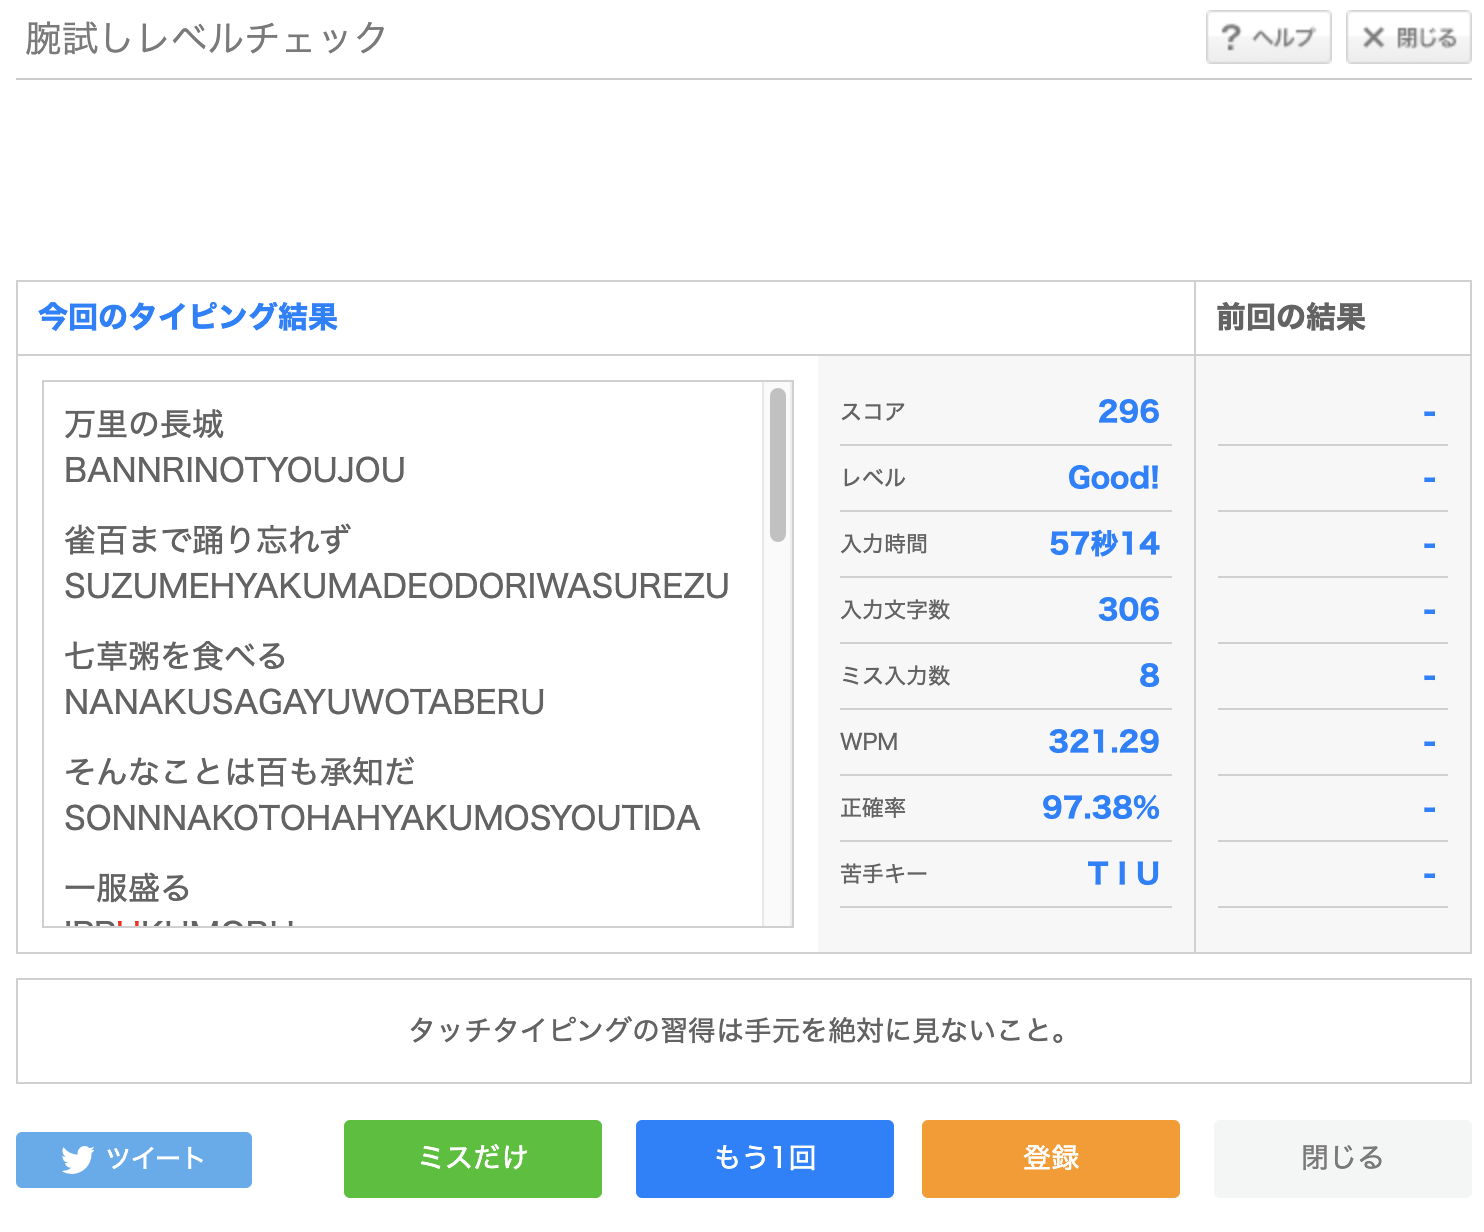Click the WPM value 321.29
Screen dimensions: 1484x1232
[1103, 741]
